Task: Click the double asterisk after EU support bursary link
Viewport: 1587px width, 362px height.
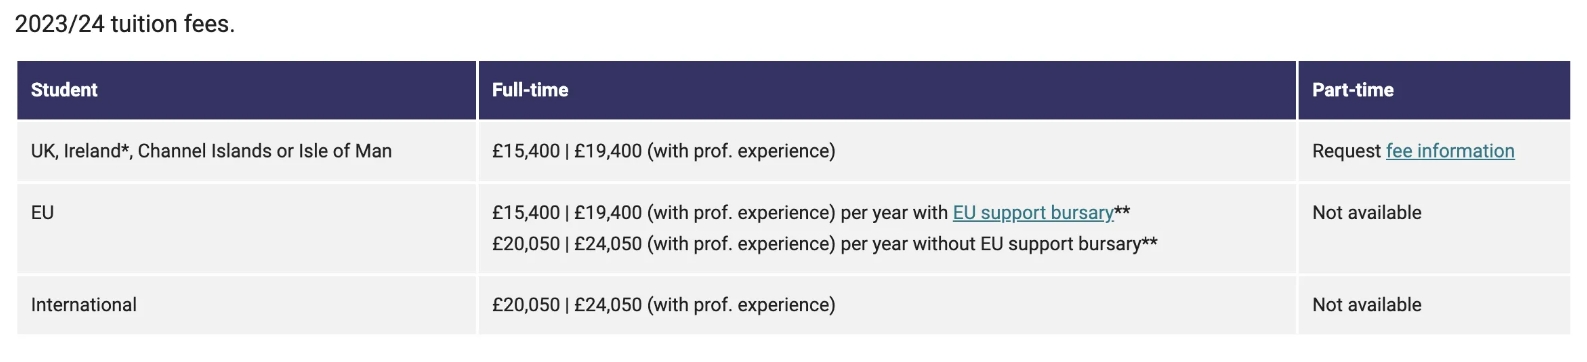Action: (x=1123, y=210)
